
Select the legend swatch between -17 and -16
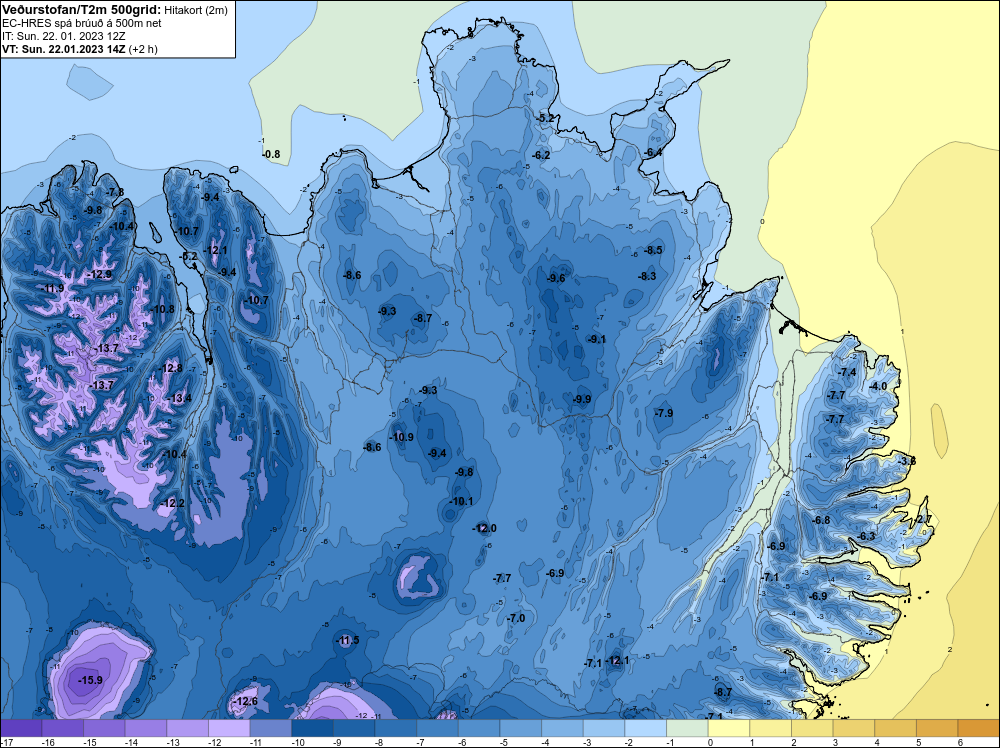[21, 728]
